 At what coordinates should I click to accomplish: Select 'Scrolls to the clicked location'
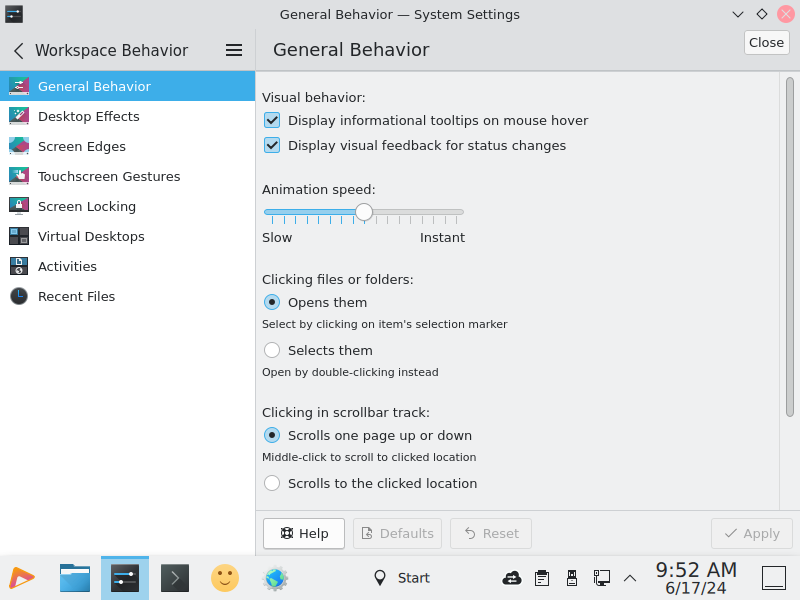pyautogui.click(x=272, y=483)
